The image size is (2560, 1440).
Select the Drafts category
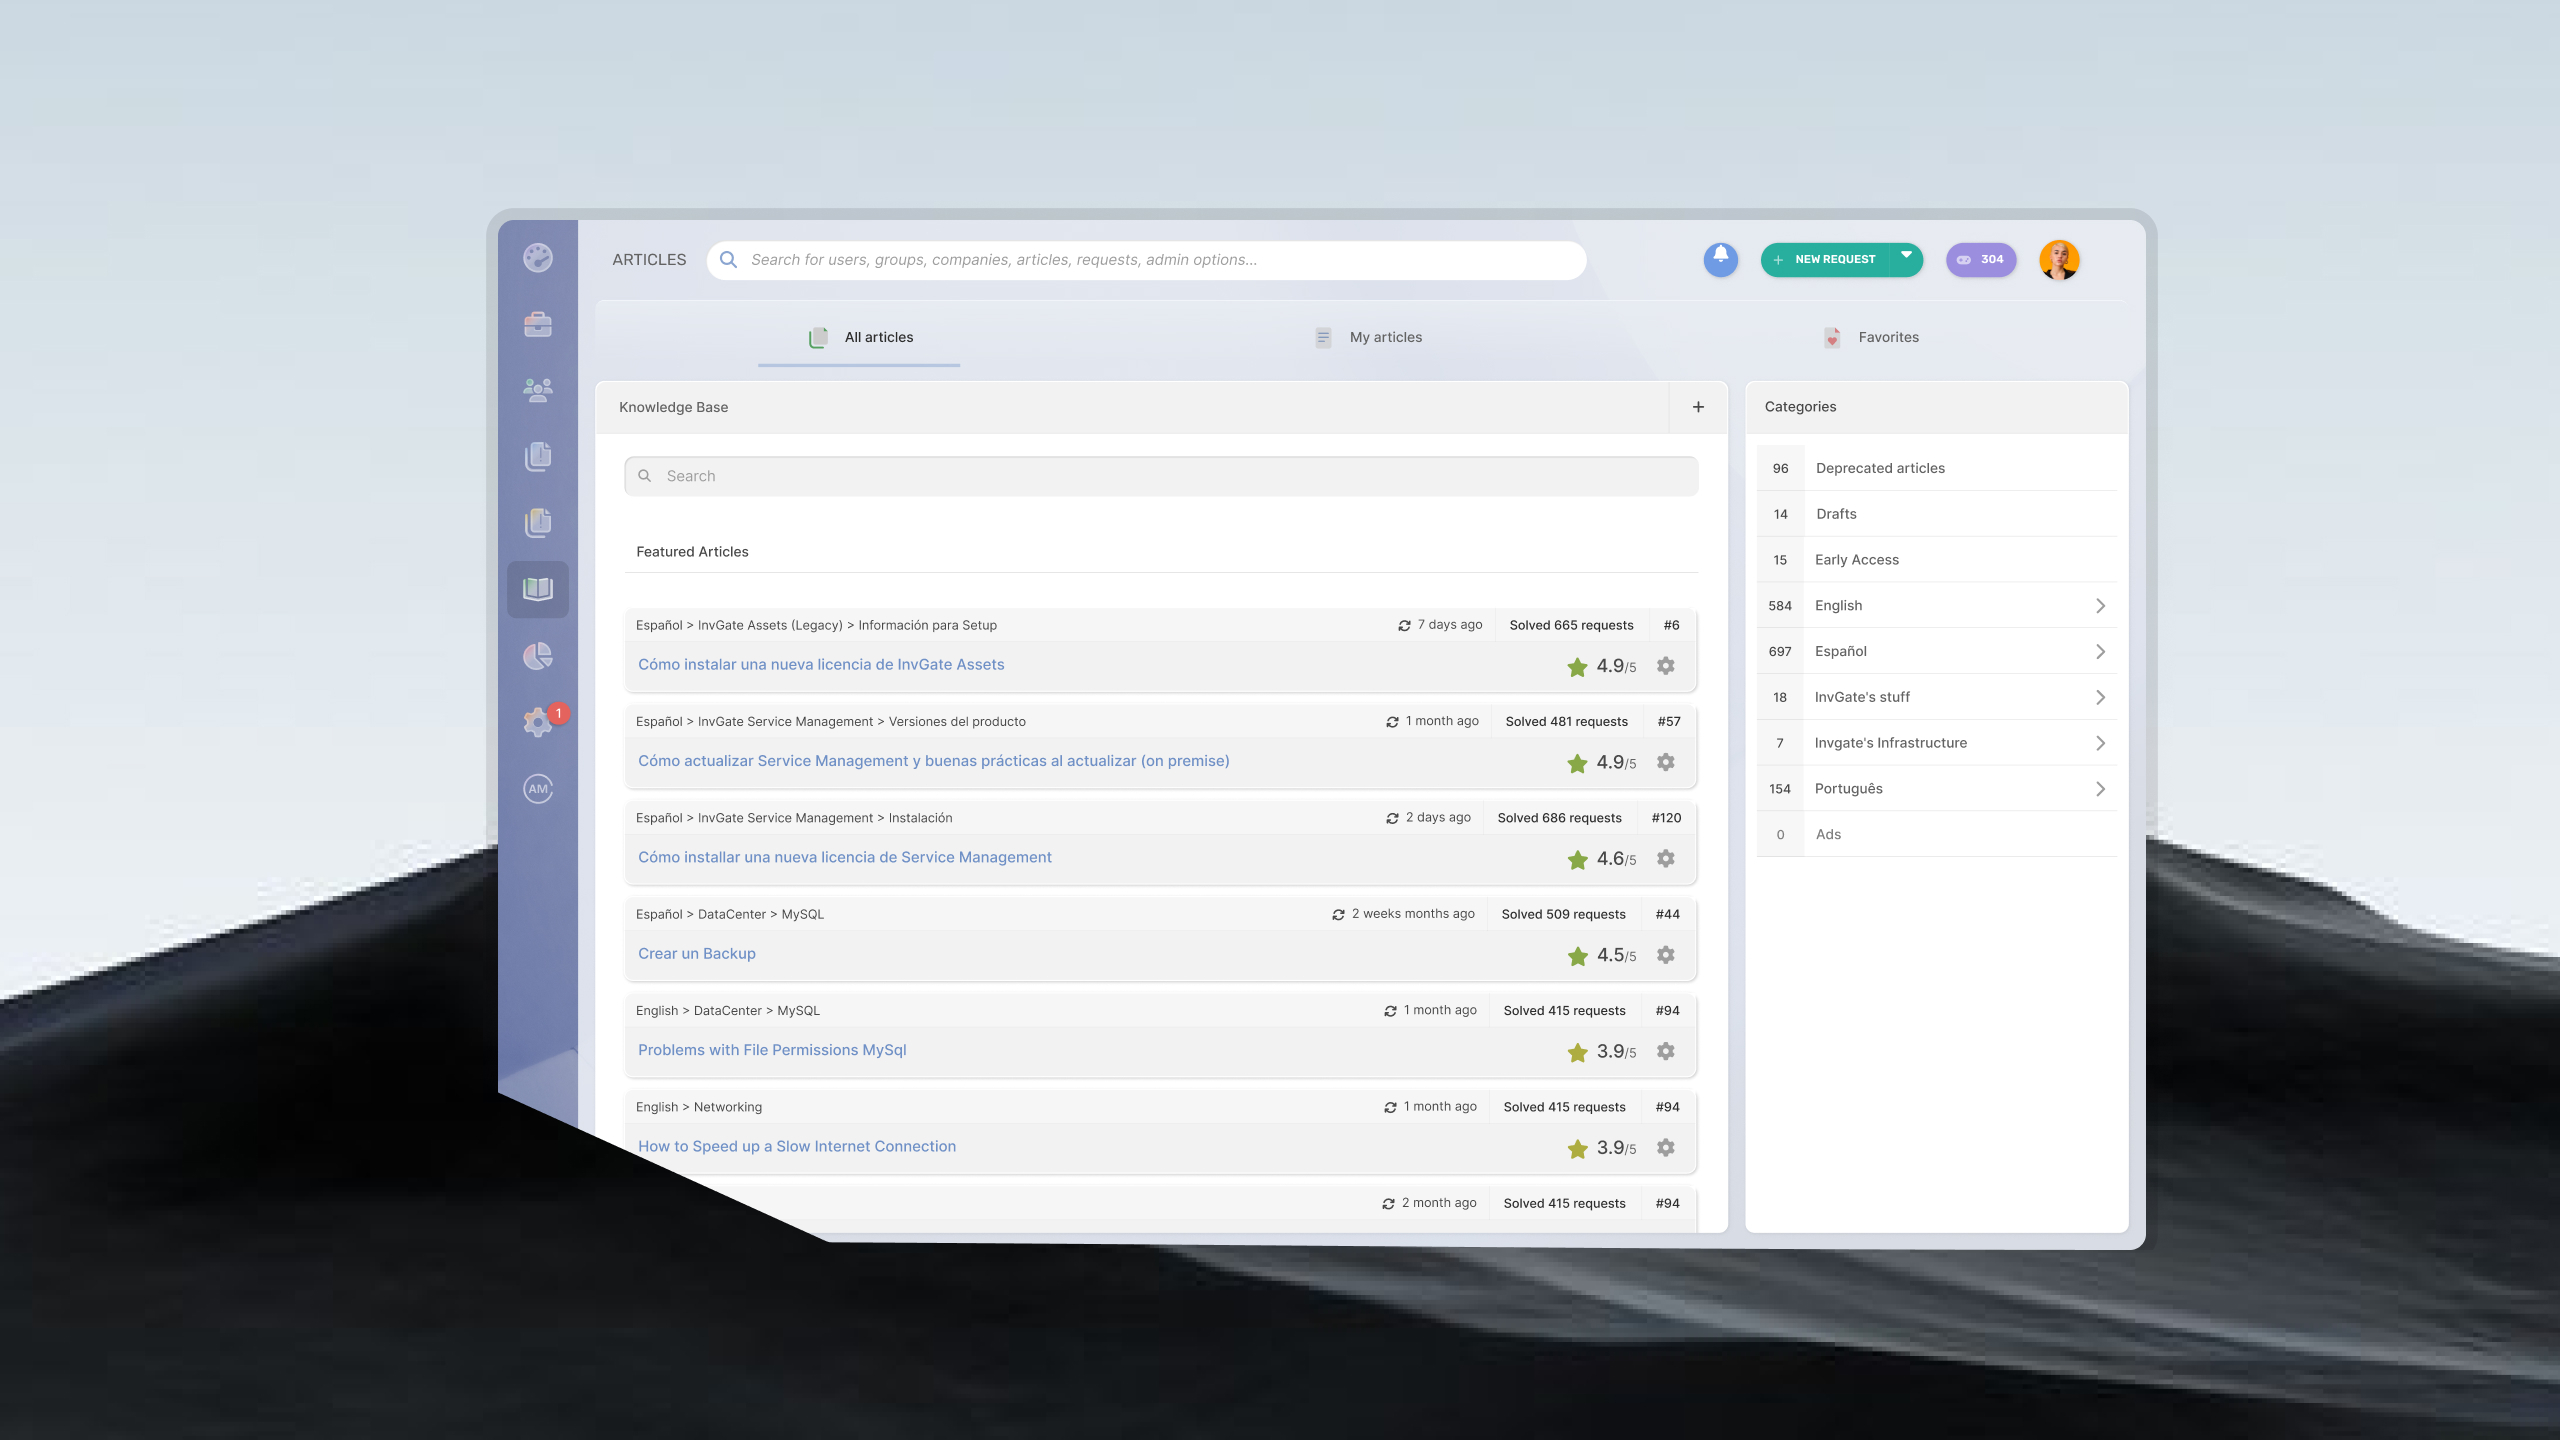click(1936, 514)
